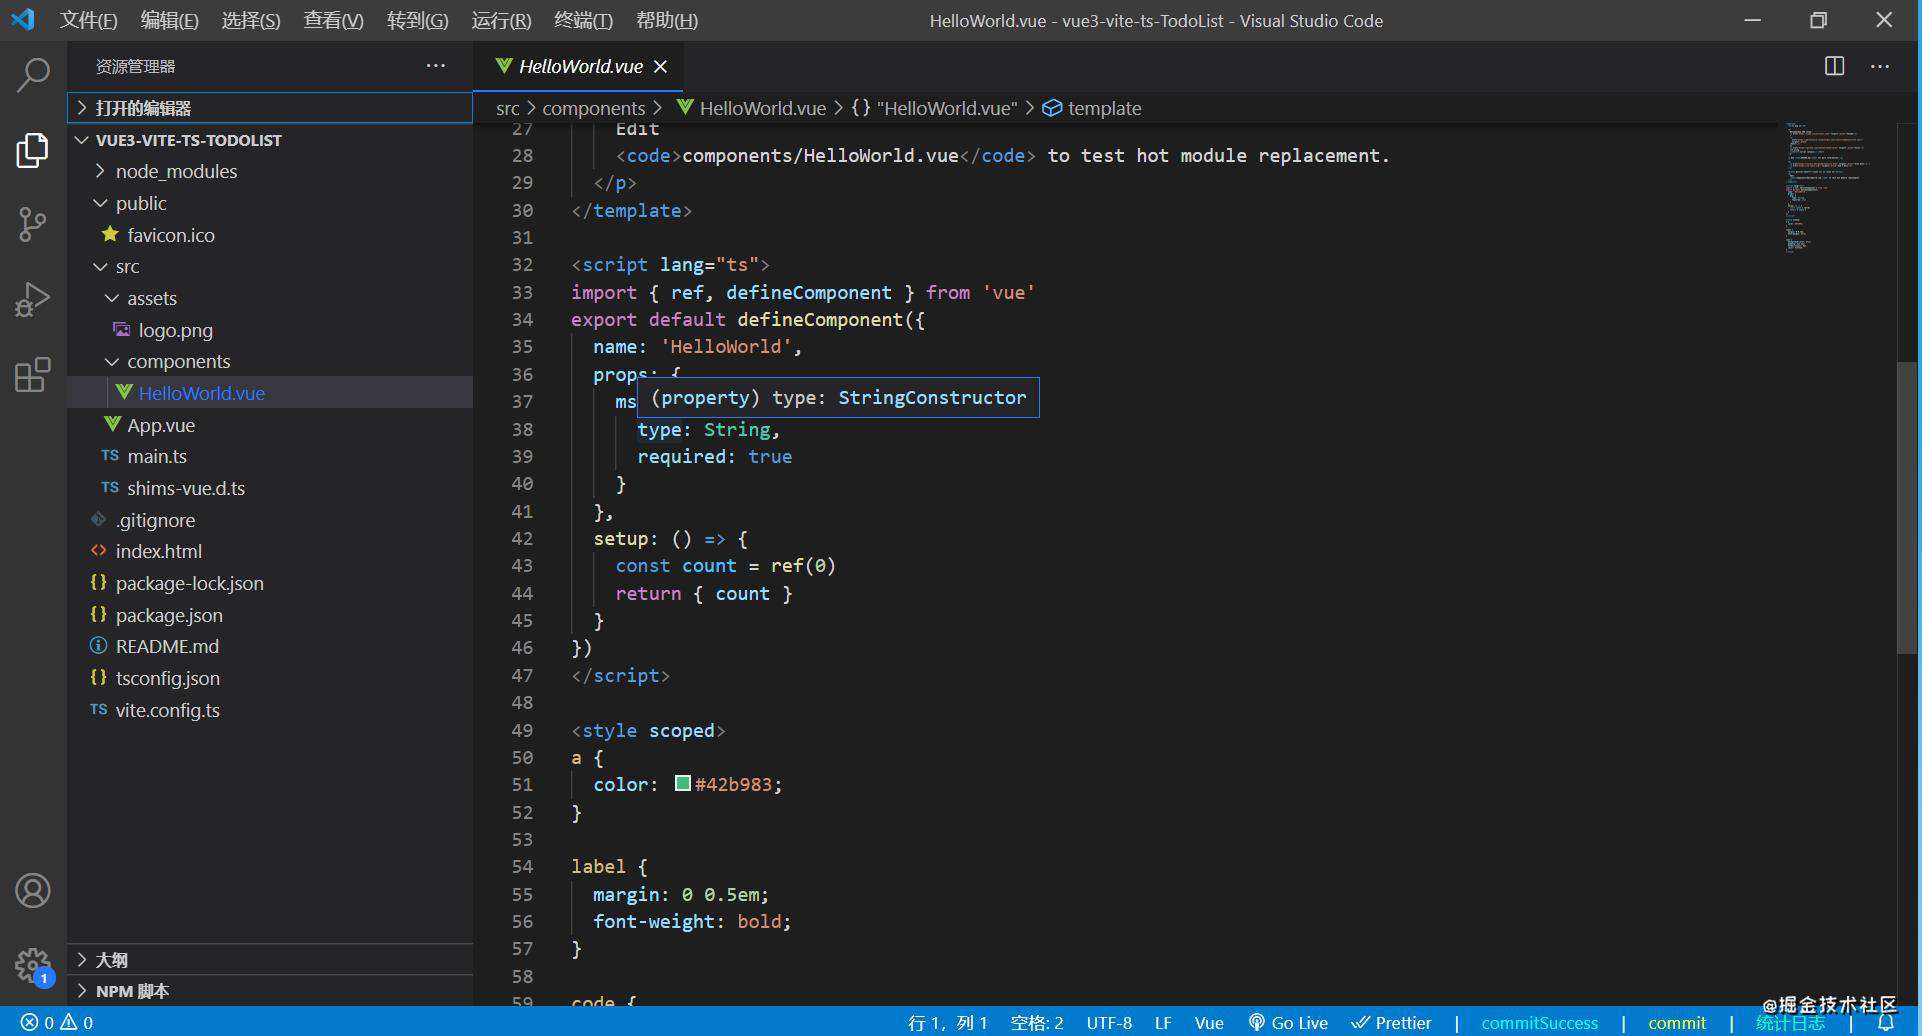Open the Go menu
Viewport: 1922px width, 1036px height.
pos(417,20)
